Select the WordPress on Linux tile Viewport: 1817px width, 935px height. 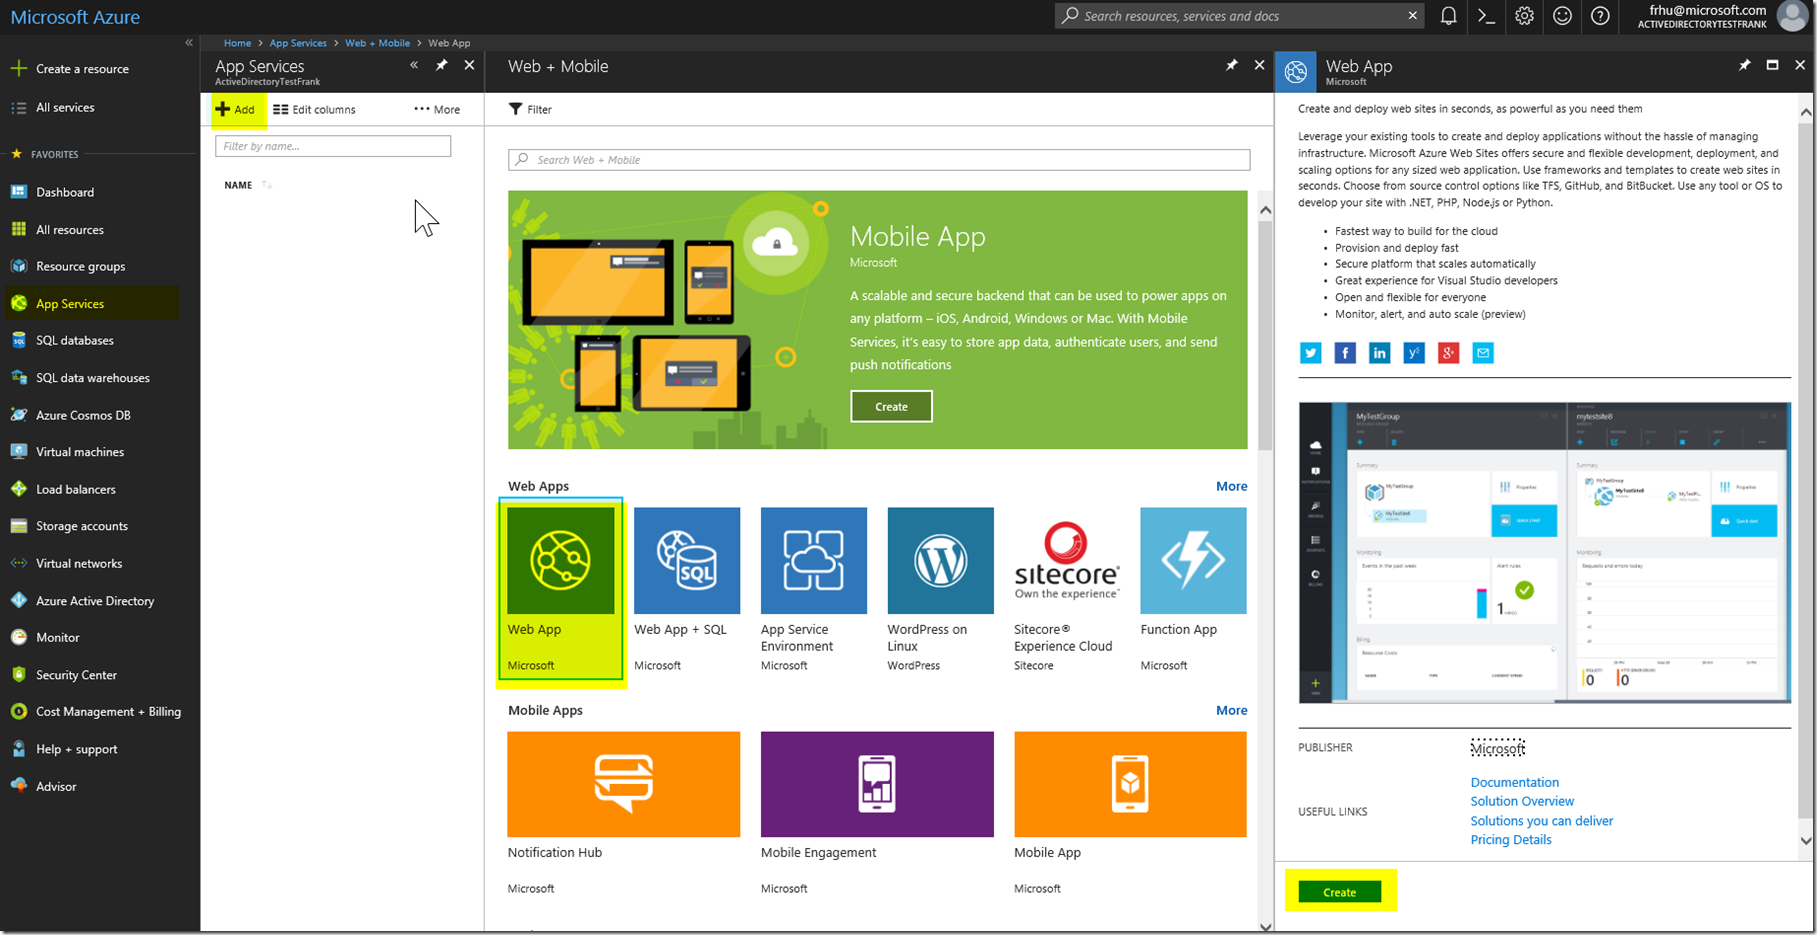pos(940,590)
